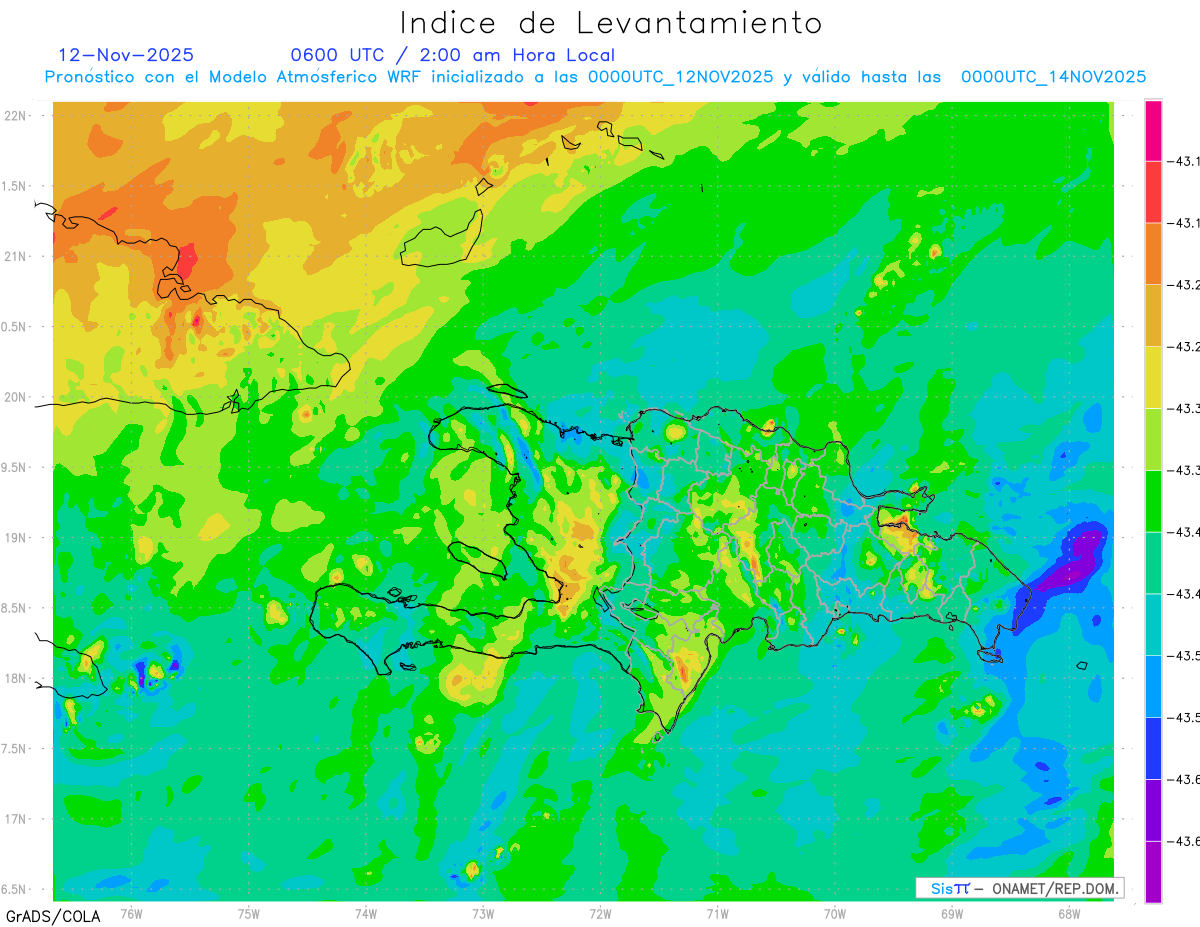This screenshot has height=927, width=1200.
Task: Click the date '12-Nov-2025'
Action: pyautogui.click(x=126, y=55)
